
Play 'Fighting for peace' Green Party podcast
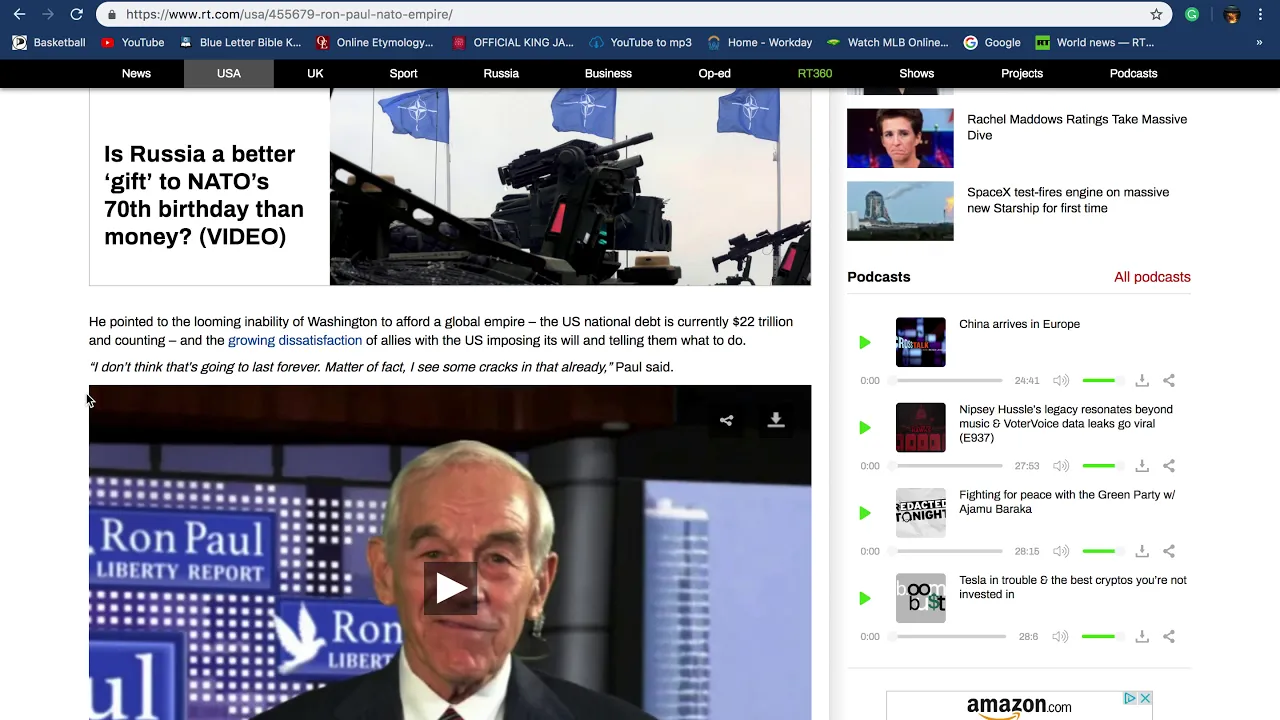tap(865, 513)
